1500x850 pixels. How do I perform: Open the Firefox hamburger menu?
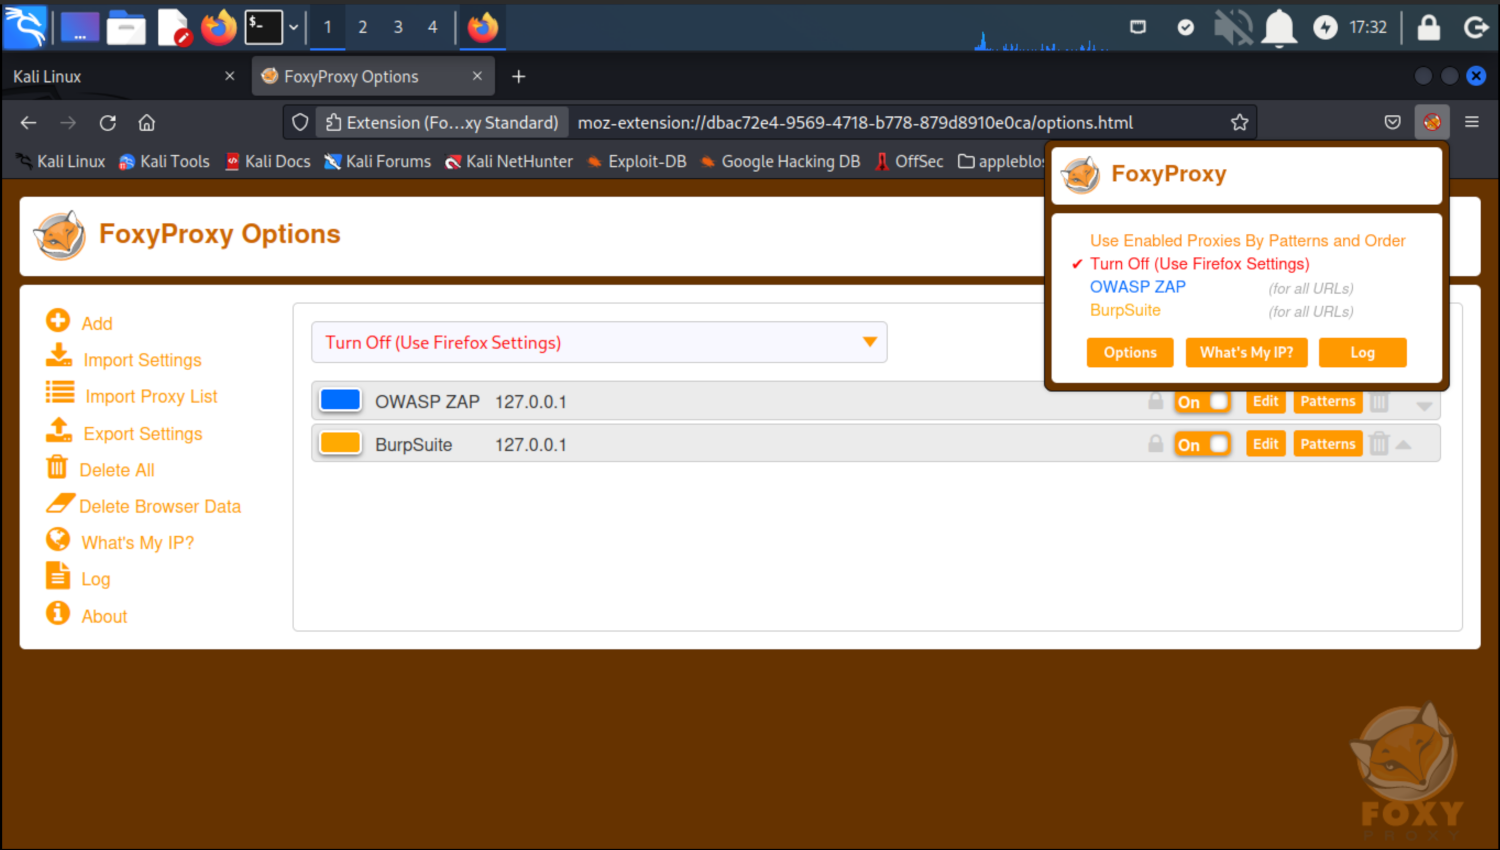[x=1472, y=122]
